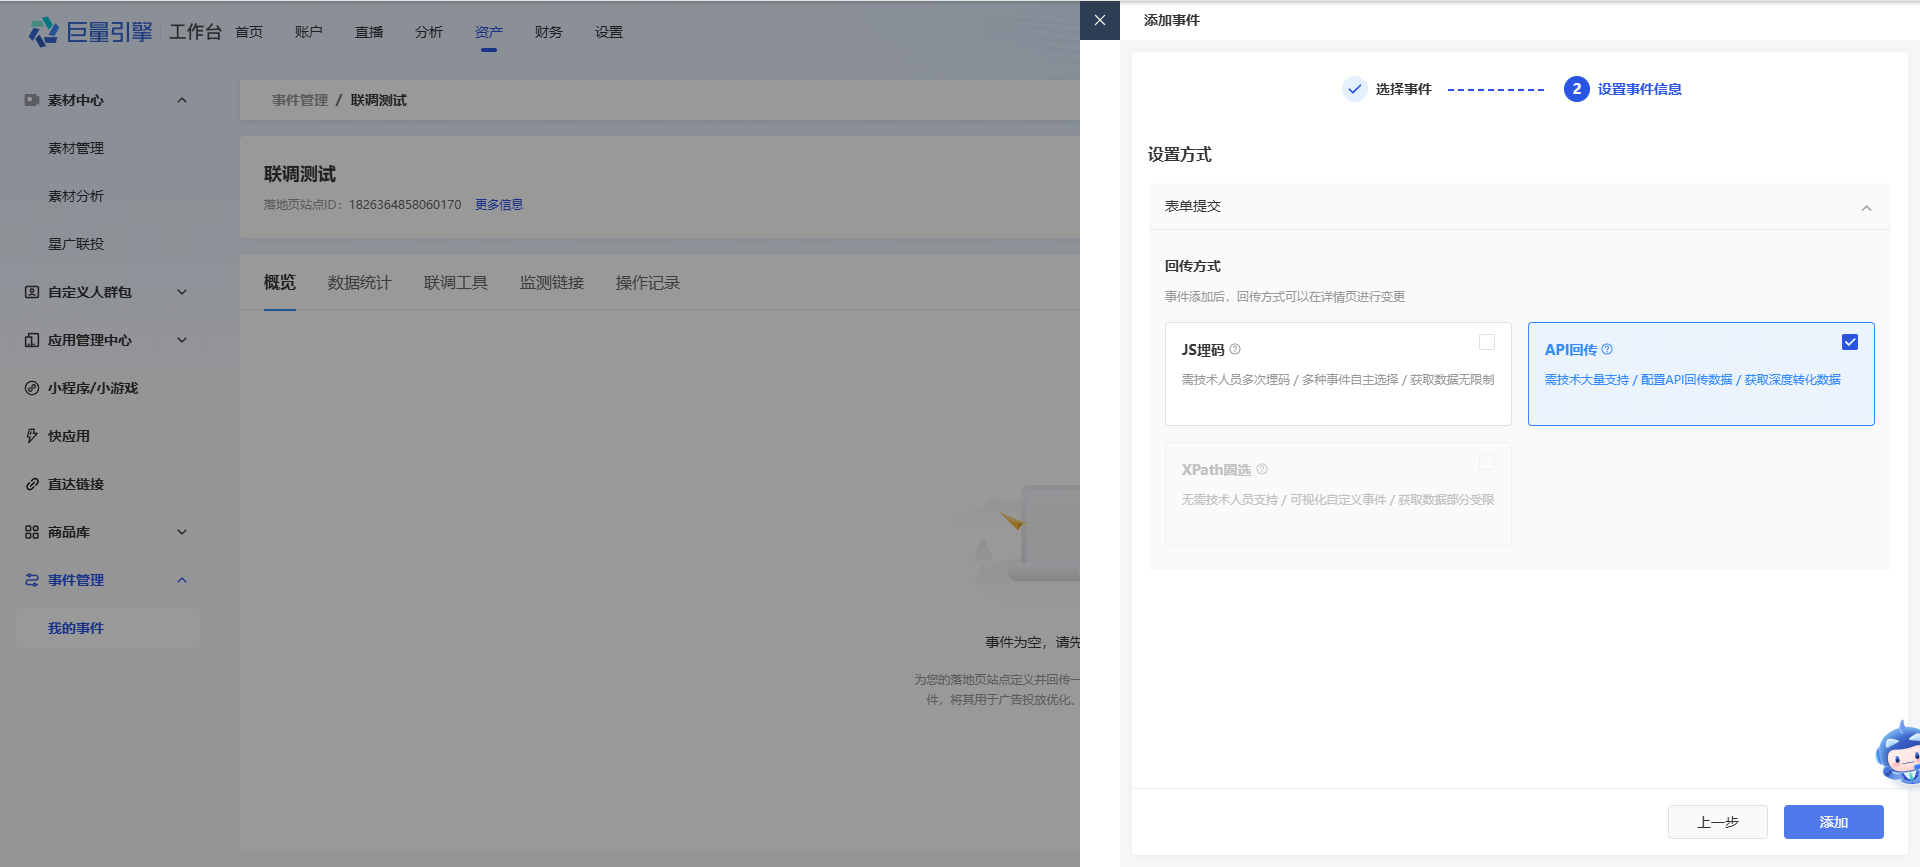Expand the 自定义人群包 sidebar menu
The width and height of the screenshot is (1920, 867).
(x=182, y=292)
